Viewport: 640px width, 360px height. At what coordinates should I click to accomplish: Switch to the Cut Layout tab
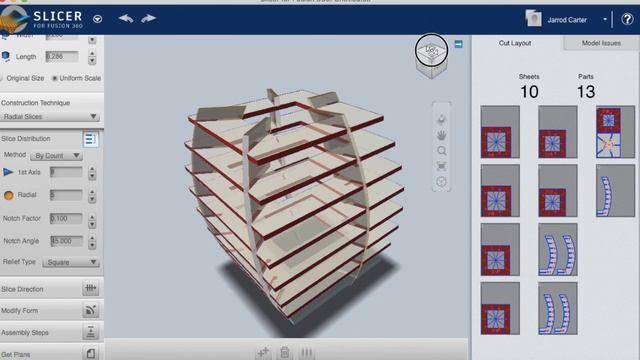(515, 43)
